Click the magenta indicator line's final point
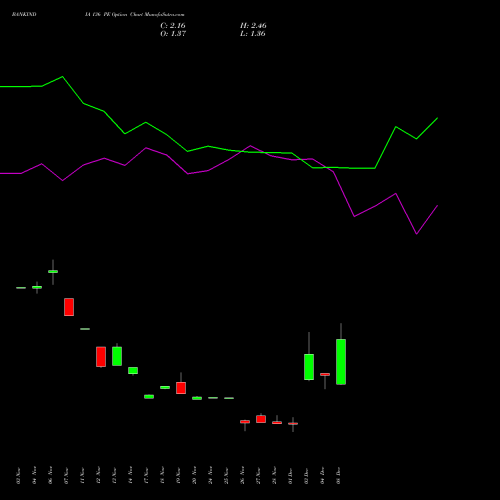The image size is (500, 500). pyautogui.click(x=437, y=206)
